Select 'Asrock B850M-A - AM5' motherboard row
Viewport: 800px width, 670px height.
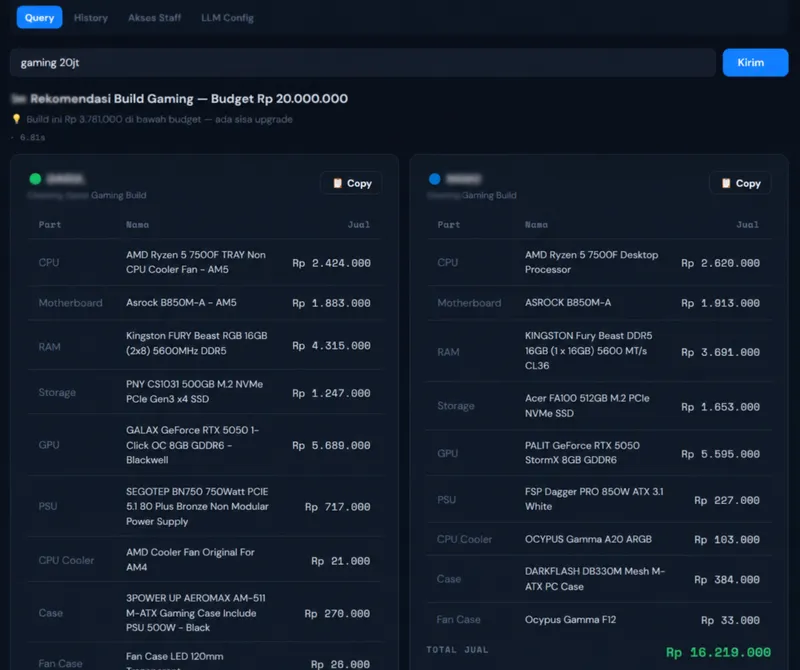coord(205,303)
